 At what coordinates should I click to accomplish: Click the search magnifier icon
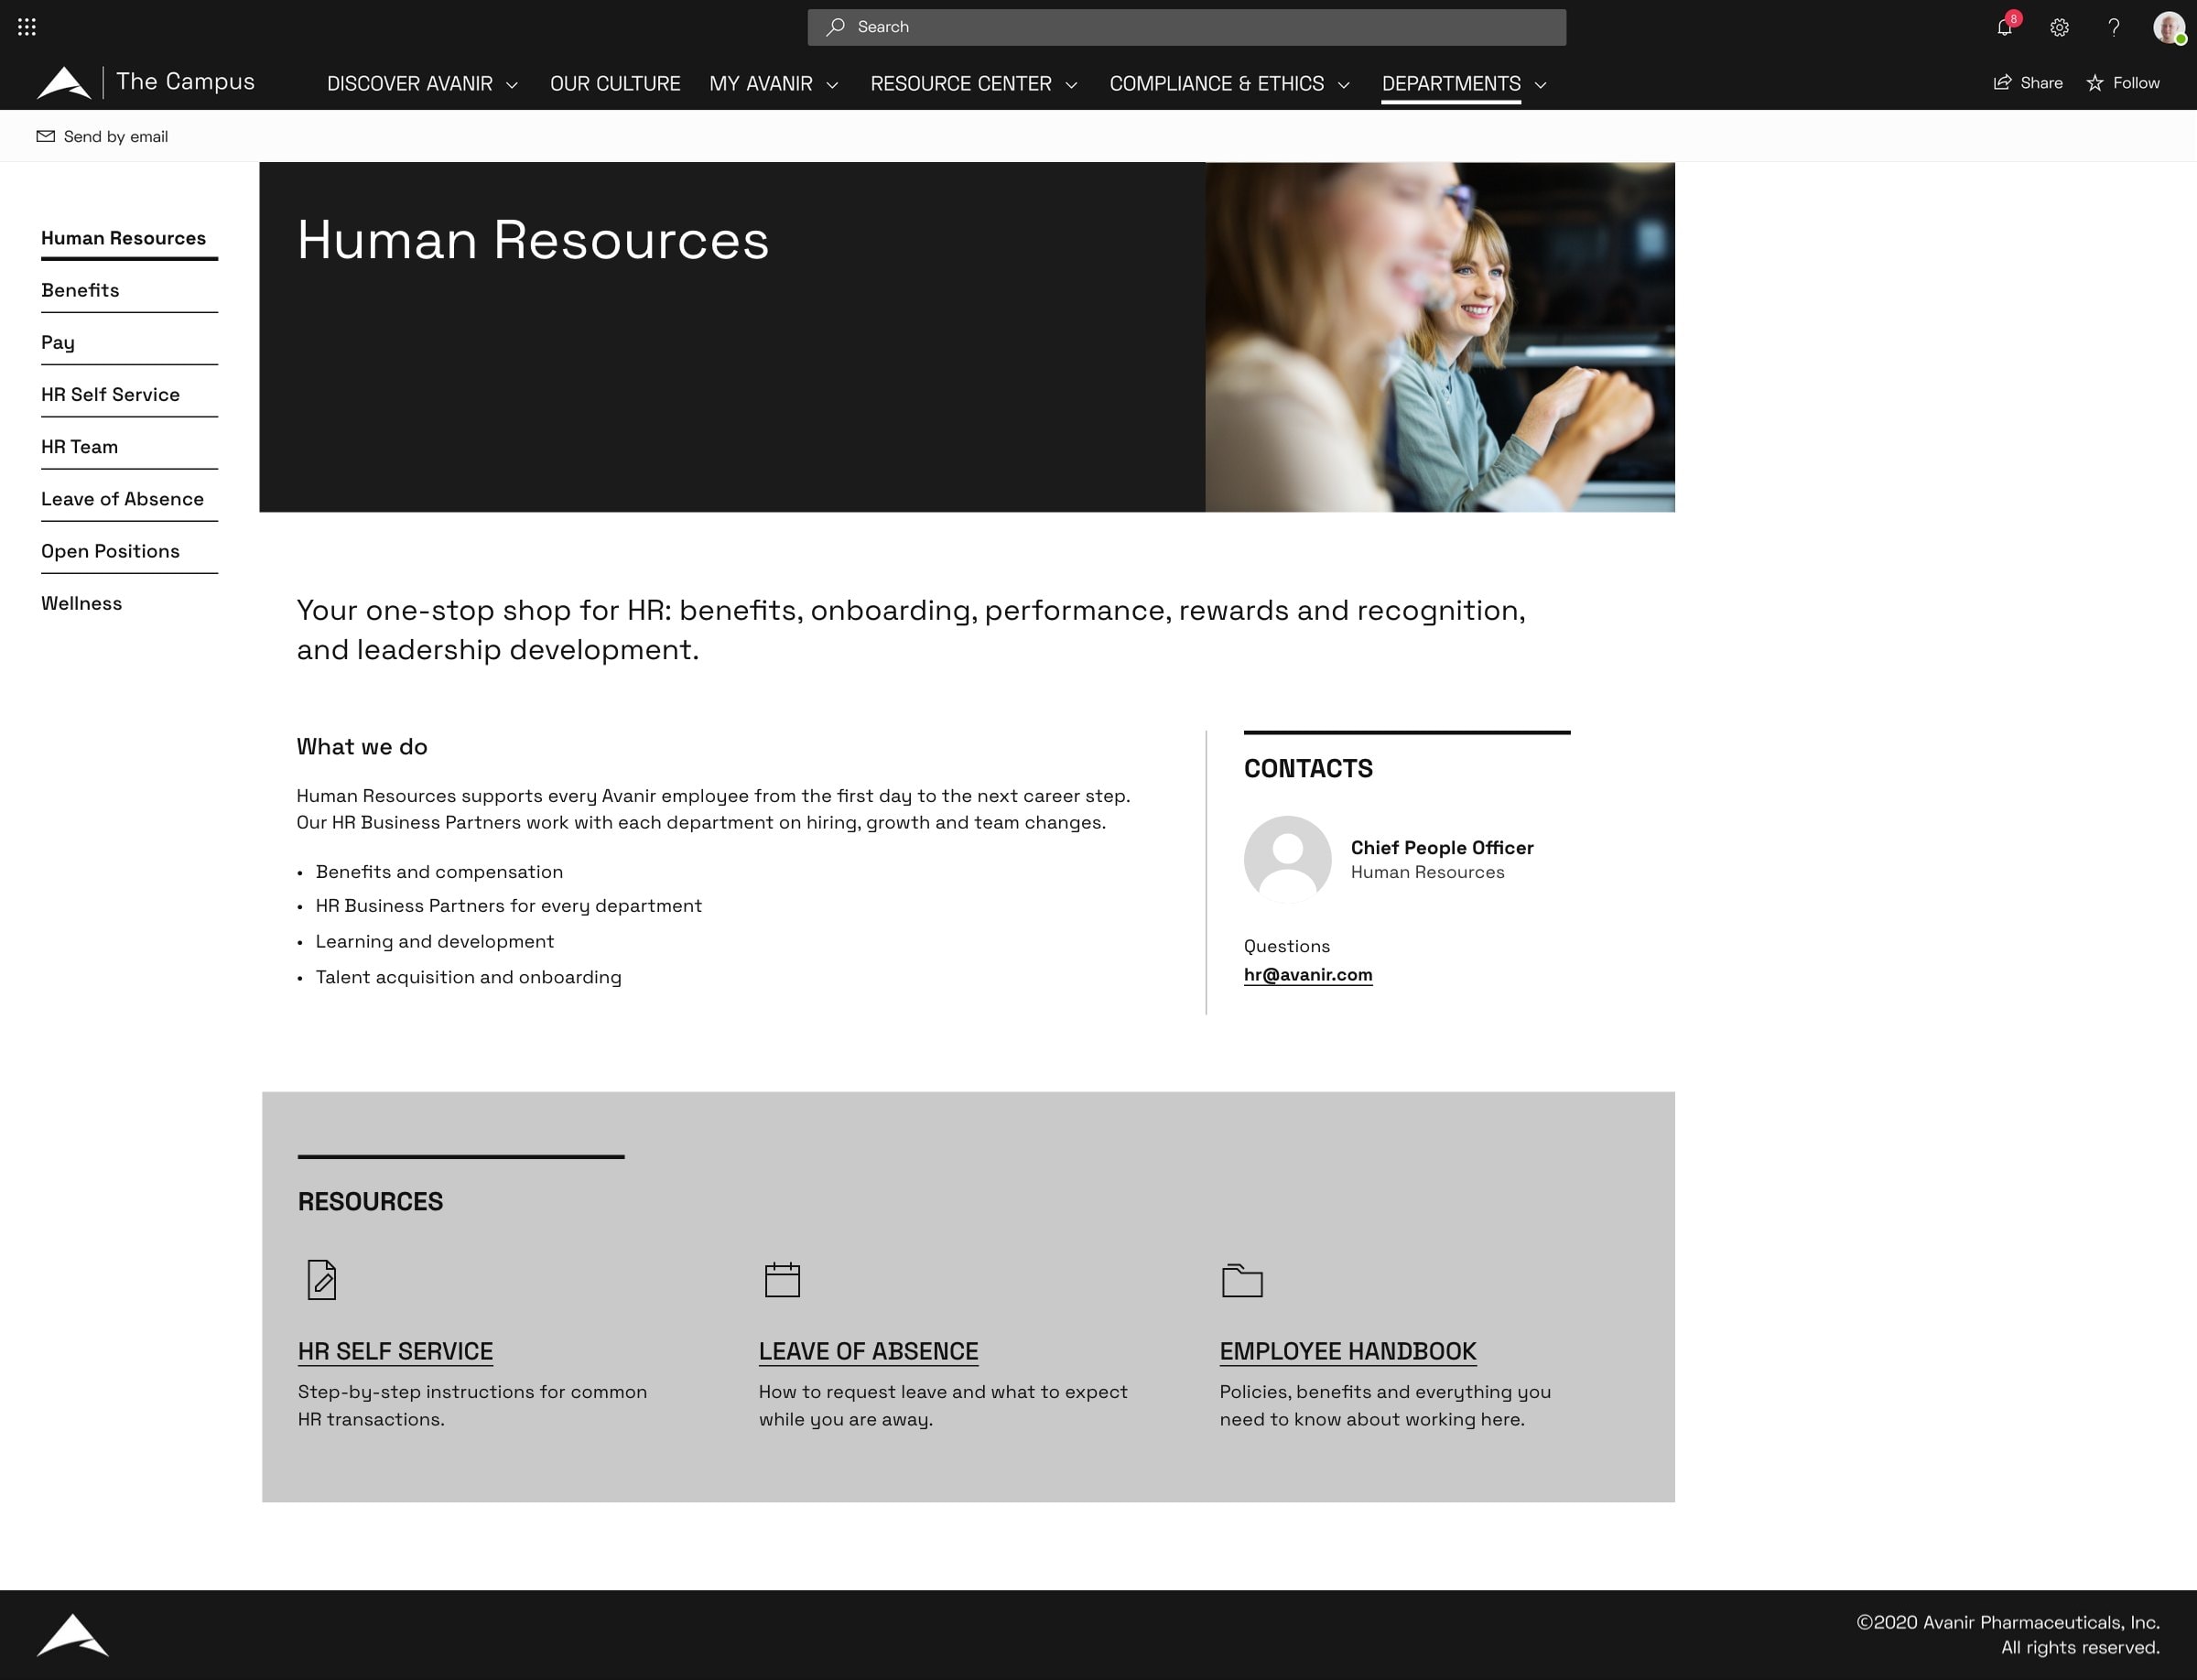[x=835, y=27]
